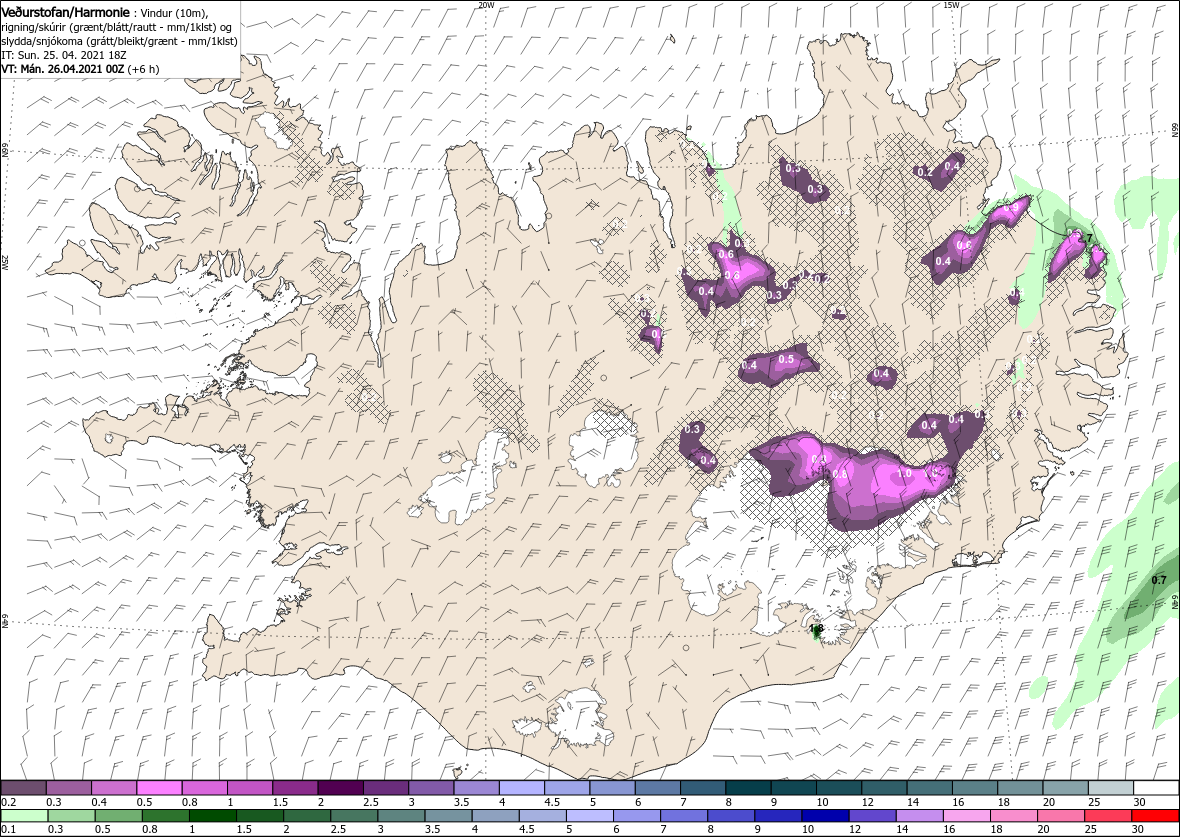Select the 'IT: Sun. 25. 04. 2021 18Z' line
This screenshot has width=1180, height=837.
(x=62, y=55)
